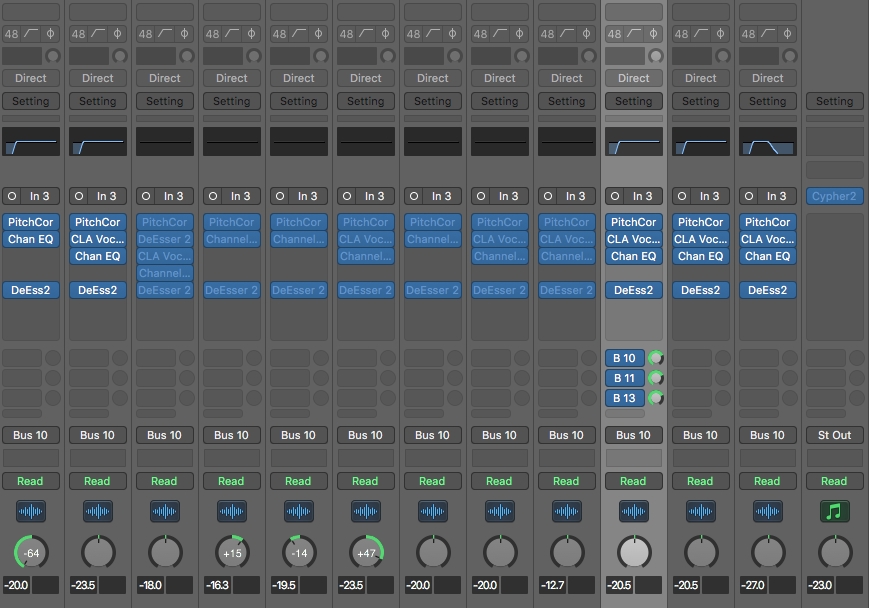Image resolution: width=869 pixels, height=608 pixels.
Task: Click the EQ curve thumbnail on the first channel
Action: (x=31, y=141)
